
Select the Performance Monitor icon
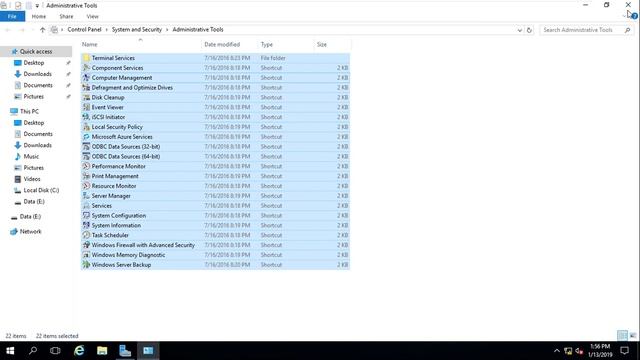click(86, 166)
